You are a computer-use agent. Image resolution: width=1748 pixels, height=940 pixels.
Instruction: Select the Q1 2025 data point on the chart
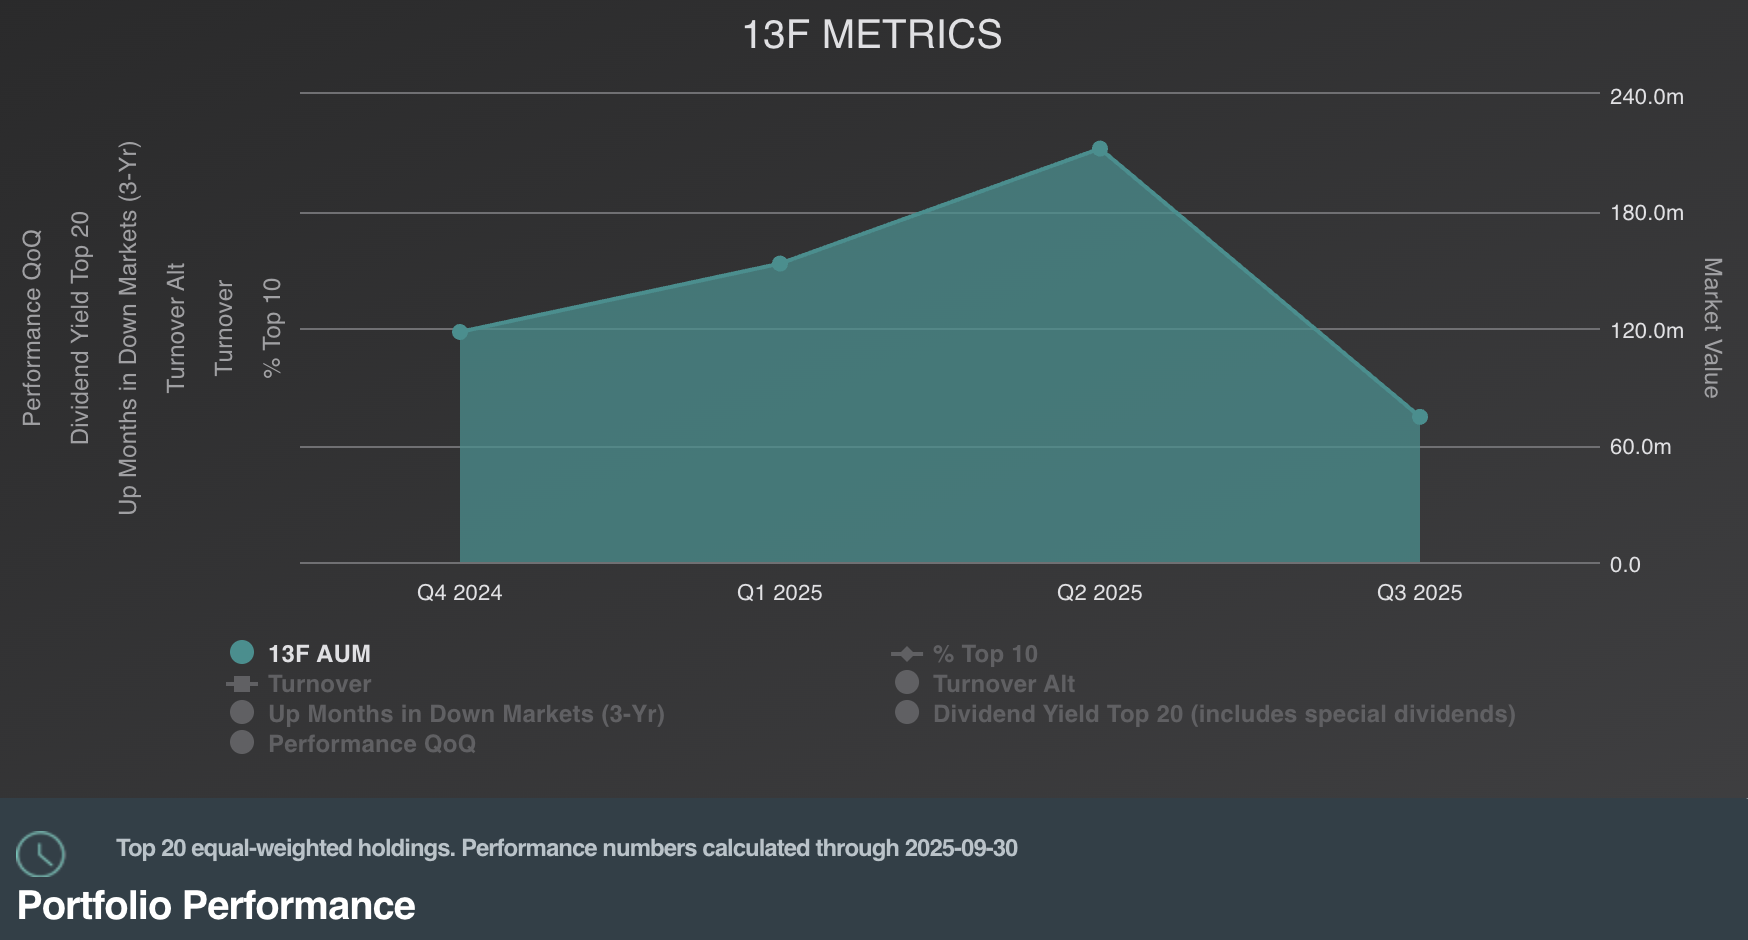pyautogui.click(x=780, y=264)
